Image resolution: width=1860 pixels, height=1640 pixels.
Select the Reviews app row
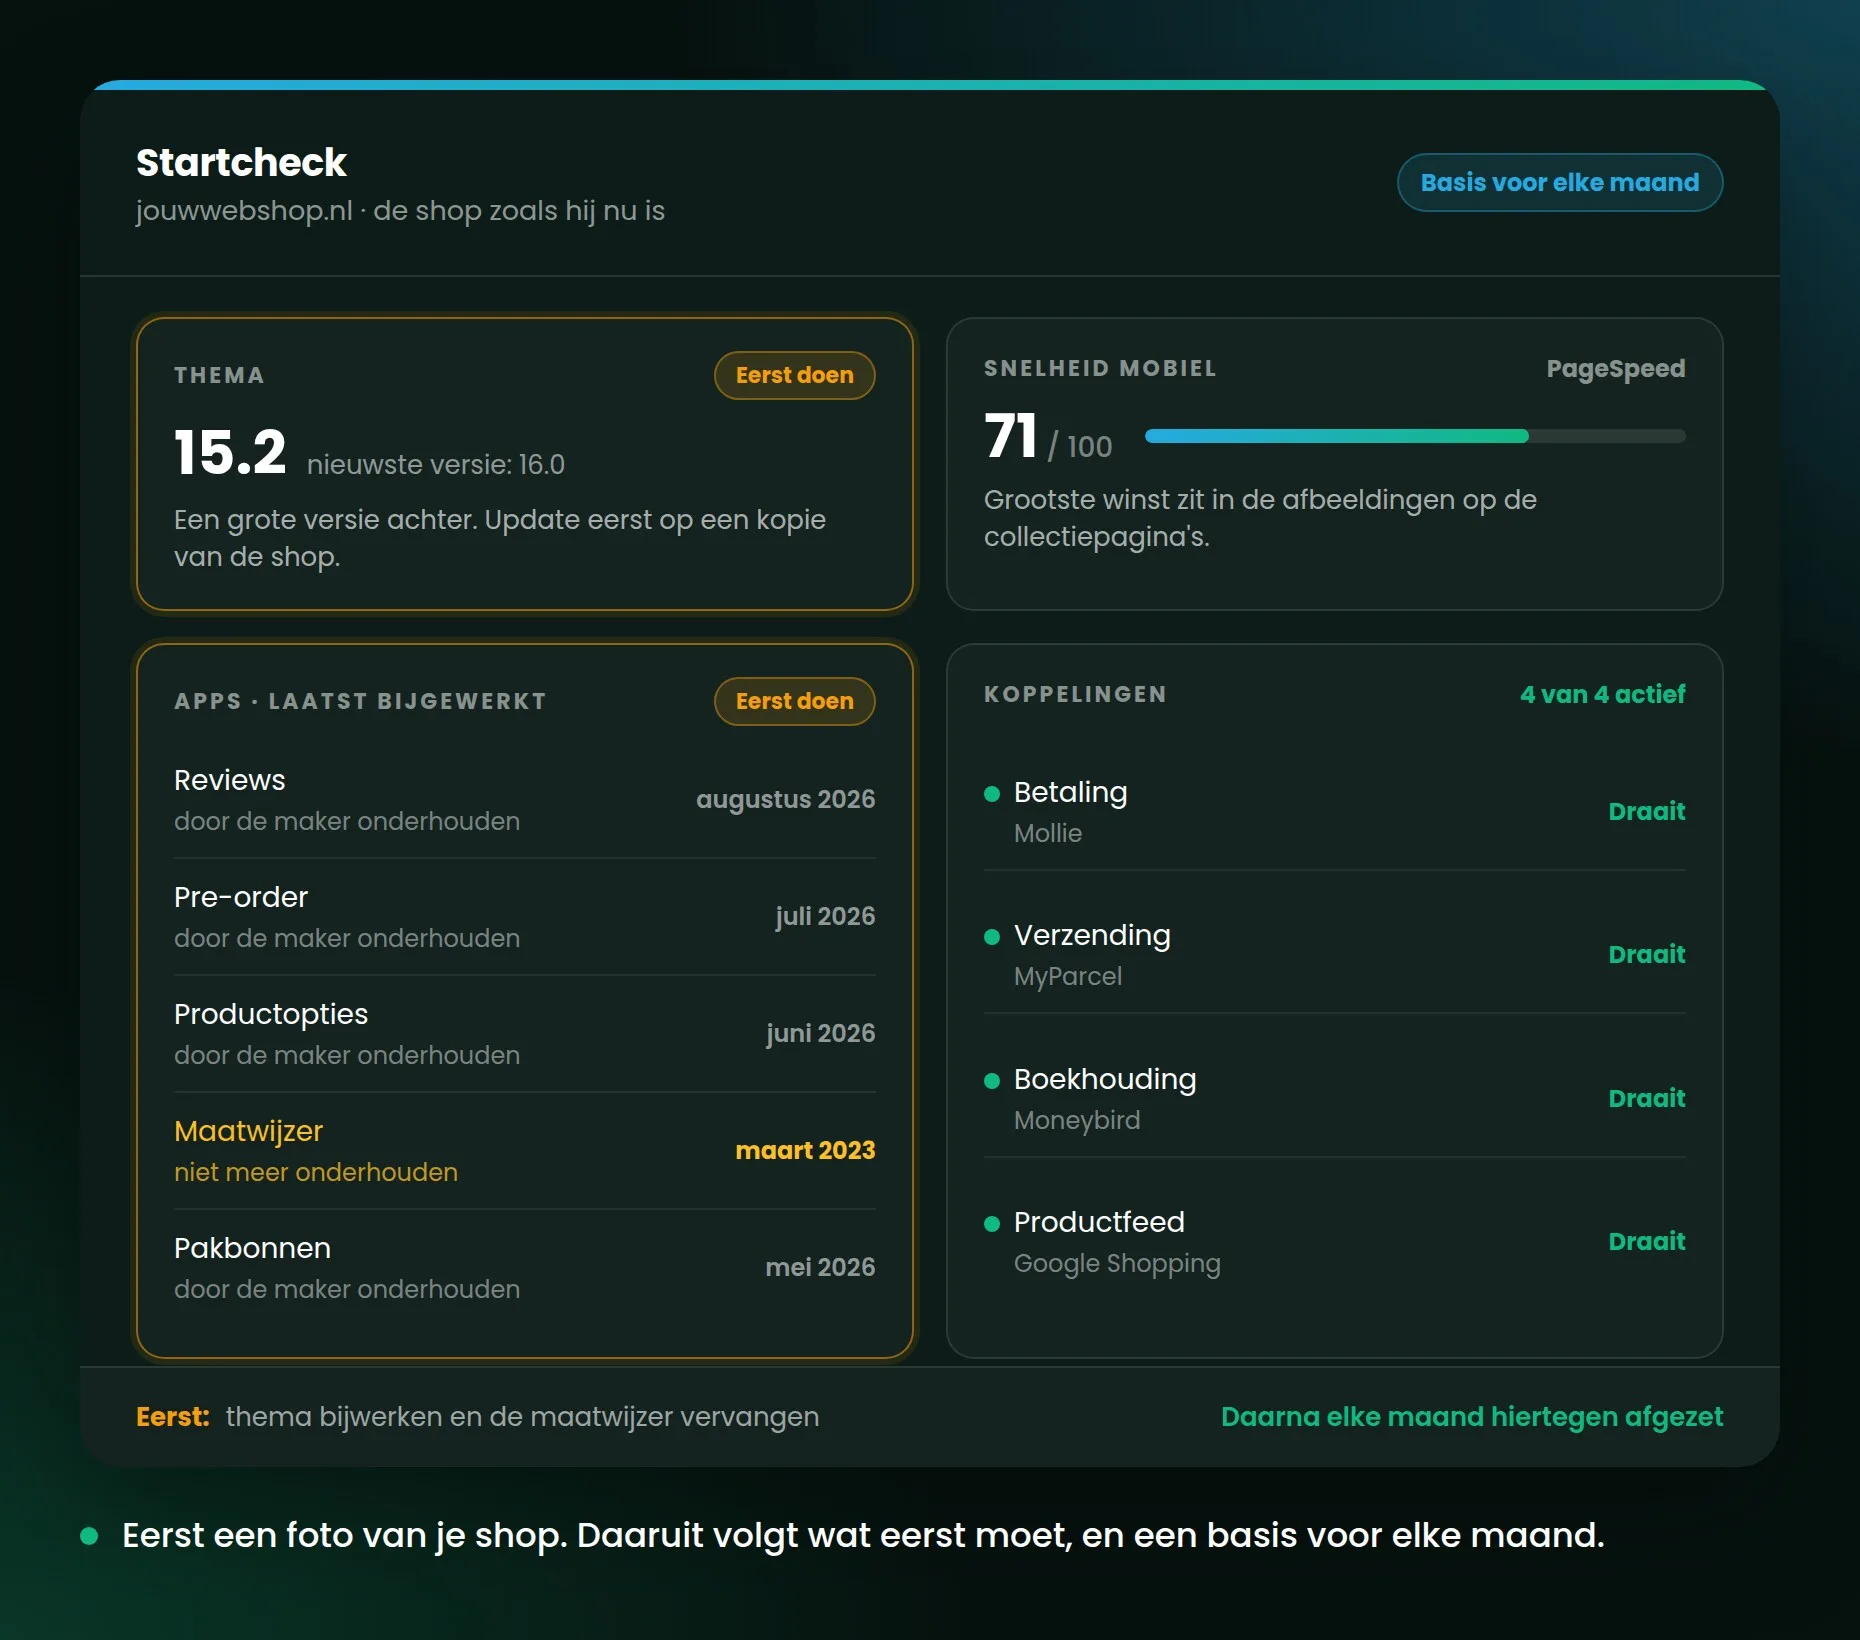click(524, 800)
